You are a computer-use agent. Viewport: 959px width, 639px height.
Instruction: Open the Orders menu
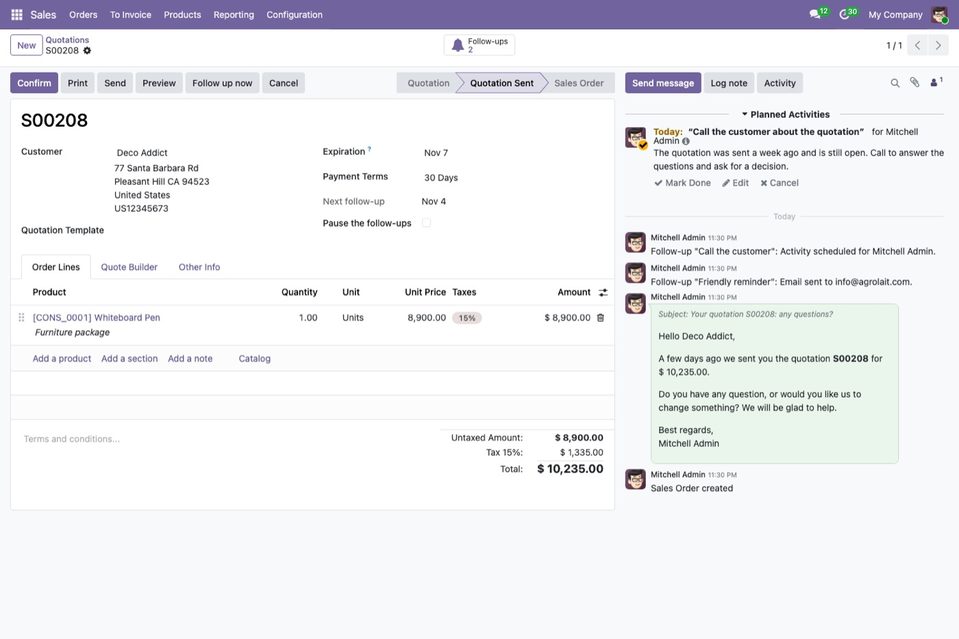pyautogui.click(x=83, y=15)
